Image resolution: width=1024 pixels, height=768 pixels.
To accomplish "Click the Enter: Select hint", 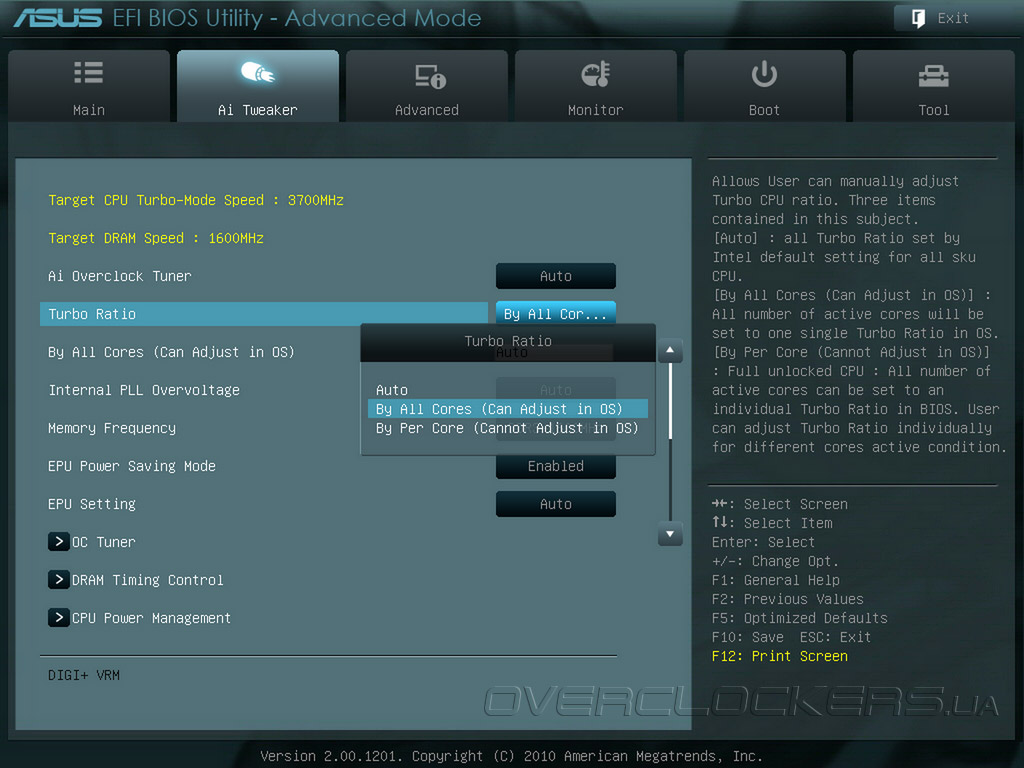I will (x=763, y=542).
